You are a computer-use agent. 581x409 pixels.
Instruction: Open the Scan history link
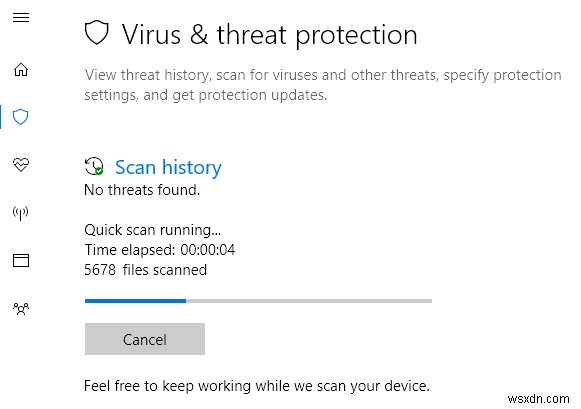pos(168,167)
